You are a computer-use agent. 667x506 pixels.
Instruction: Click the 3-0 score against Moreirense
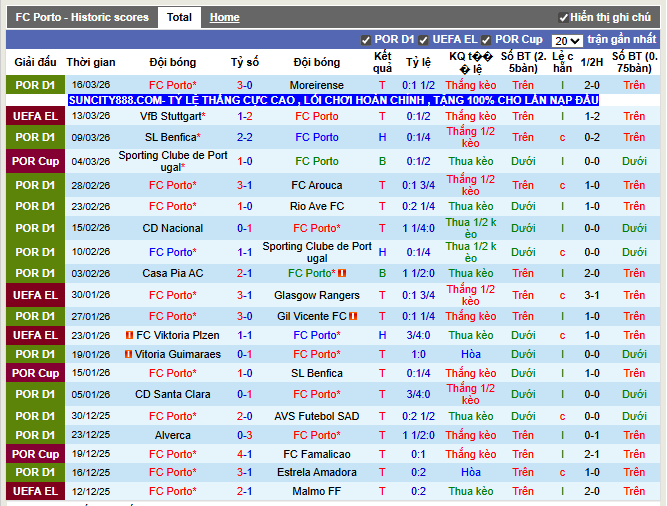(x=244, y=85)
